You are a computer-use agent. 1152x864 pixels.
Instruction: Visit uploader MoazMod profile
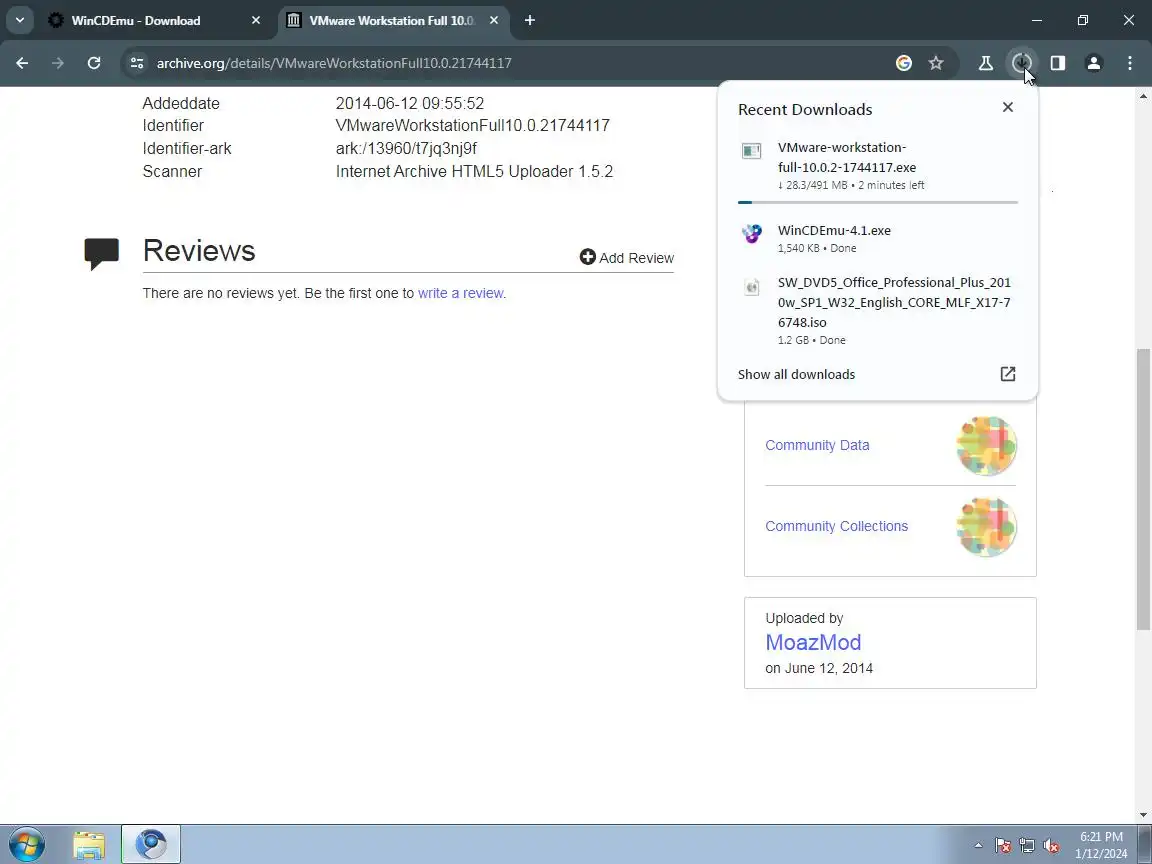(813, 642)
